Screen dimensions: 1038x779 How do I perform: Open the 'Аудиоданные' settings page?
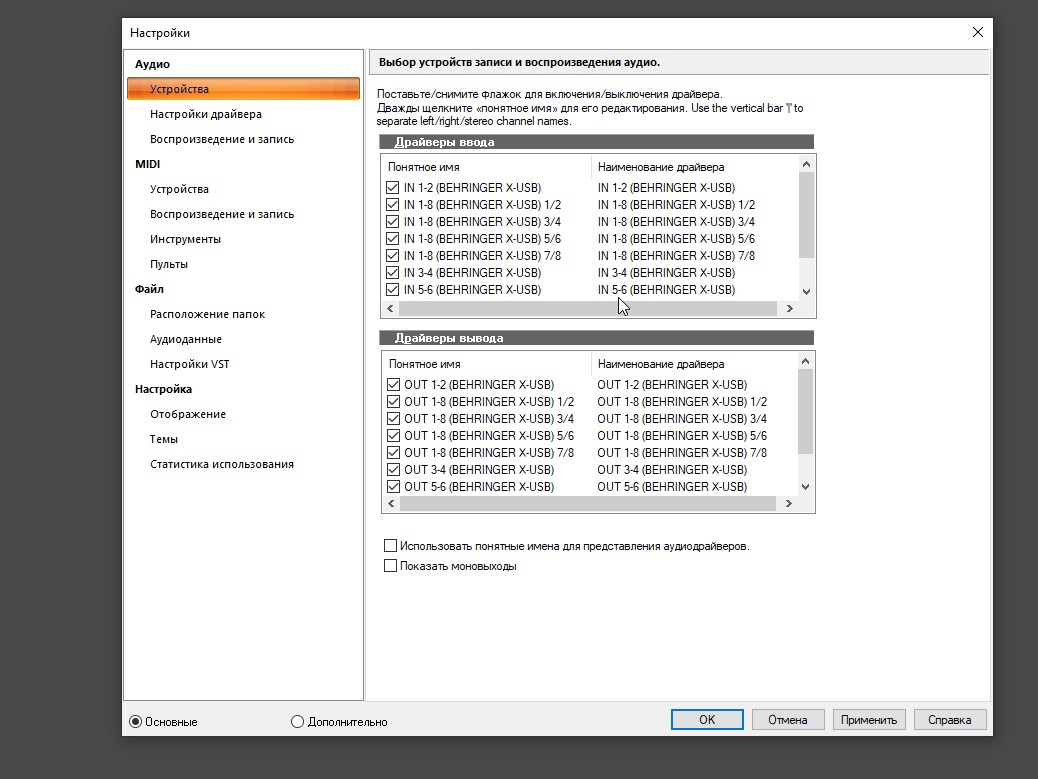pos(186,339)
